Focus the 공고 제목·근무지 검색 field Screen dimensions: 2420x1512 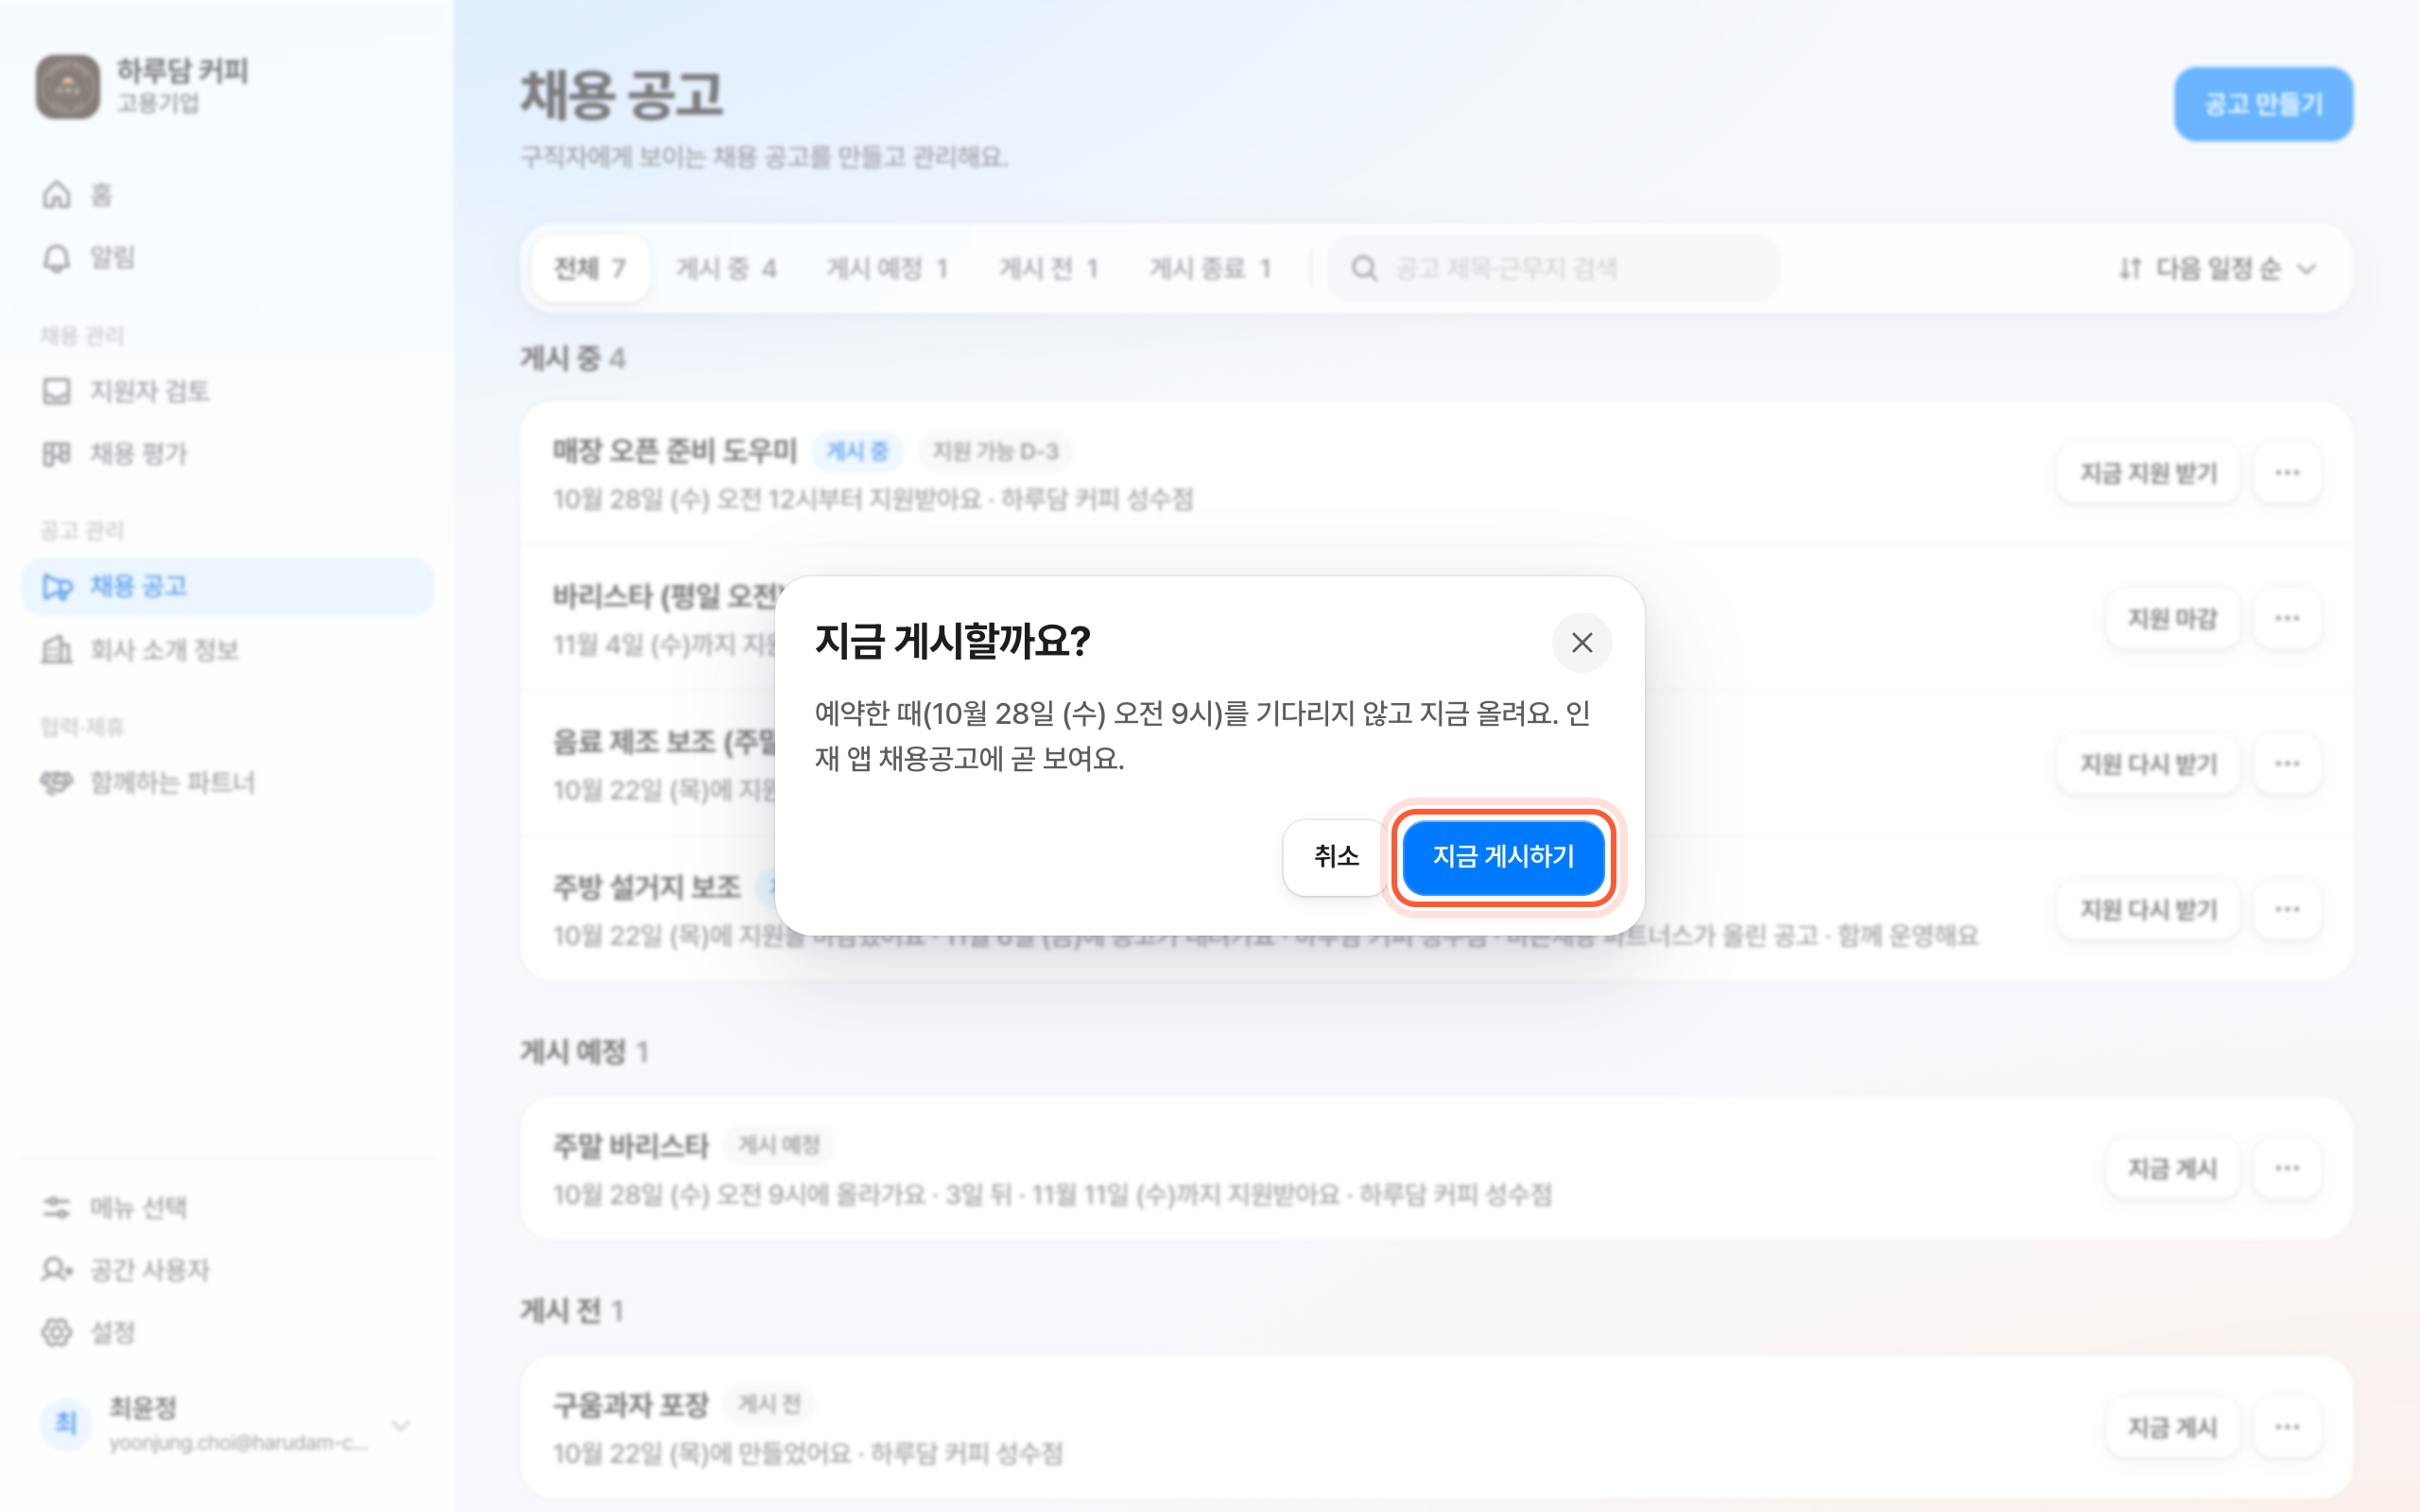click(x=1553, y=268)
